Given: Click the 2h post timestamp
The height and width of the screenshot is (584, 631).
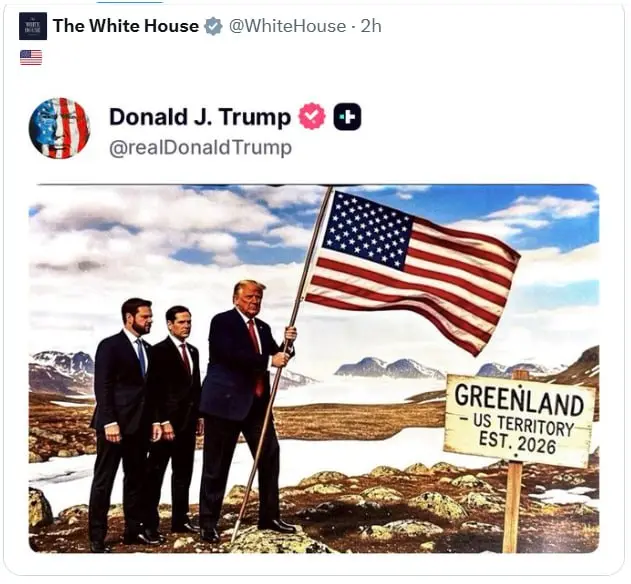Looking at the screenshot, I should click(x=371, y=26).
